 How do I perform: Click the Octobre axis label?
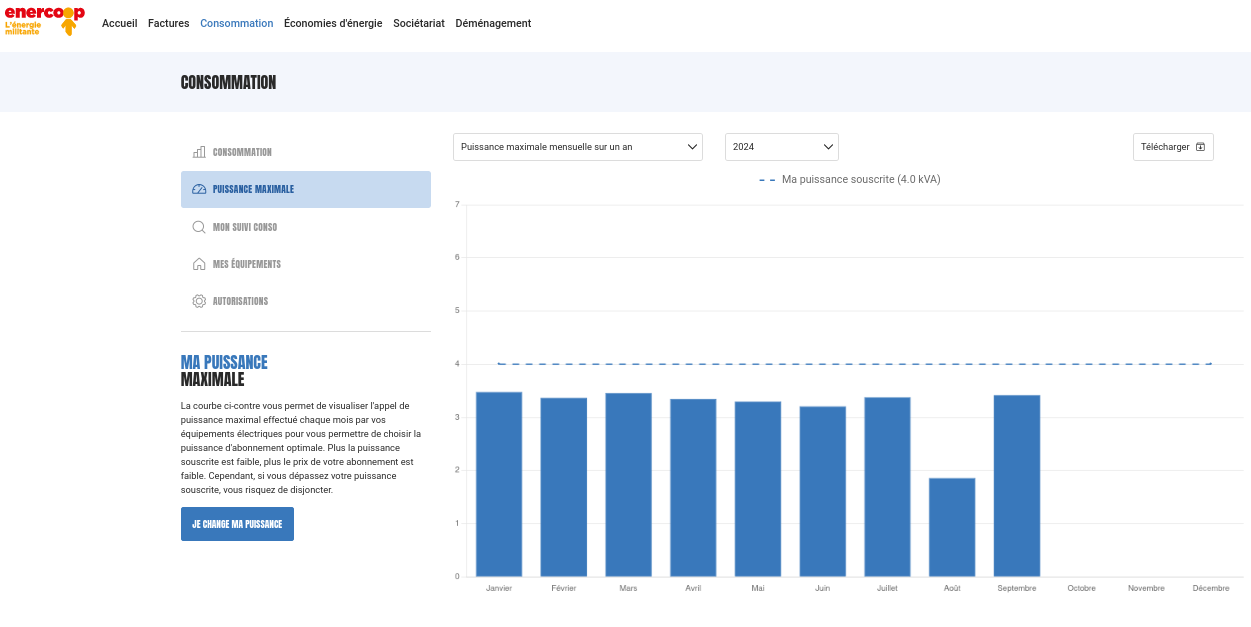click(1081, 588)
